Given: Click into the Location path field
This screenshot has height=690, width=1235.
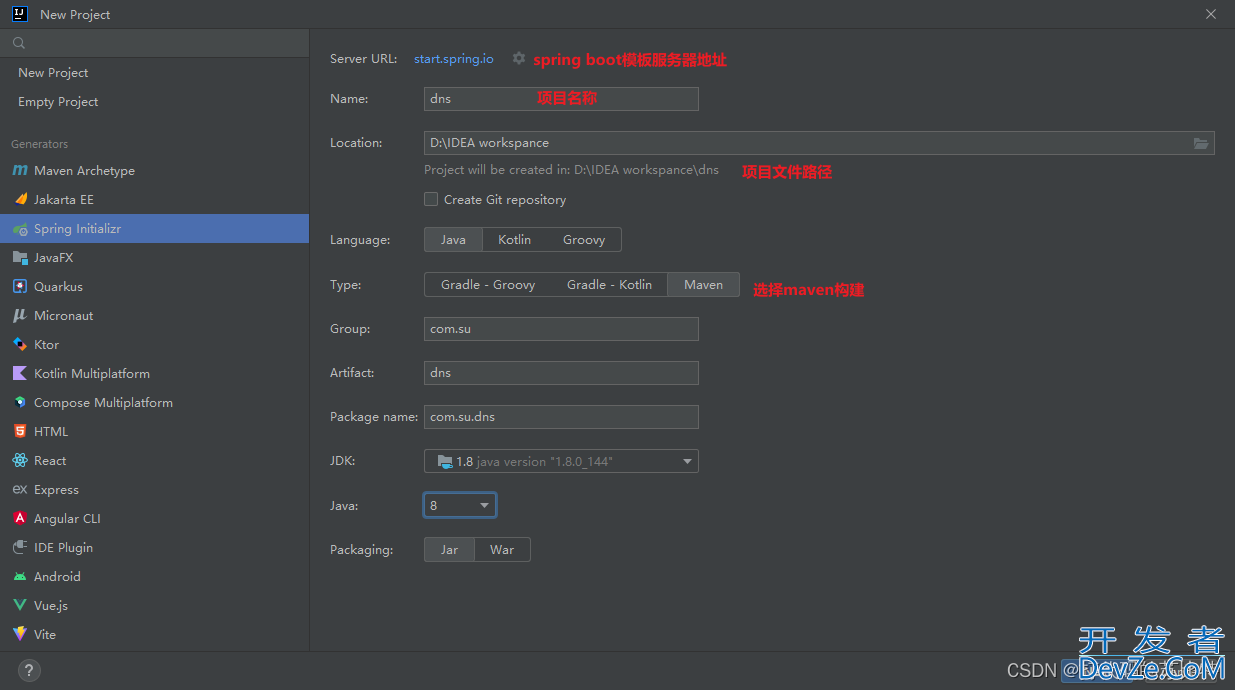Looking at the screenshot, I should (819, 143).
